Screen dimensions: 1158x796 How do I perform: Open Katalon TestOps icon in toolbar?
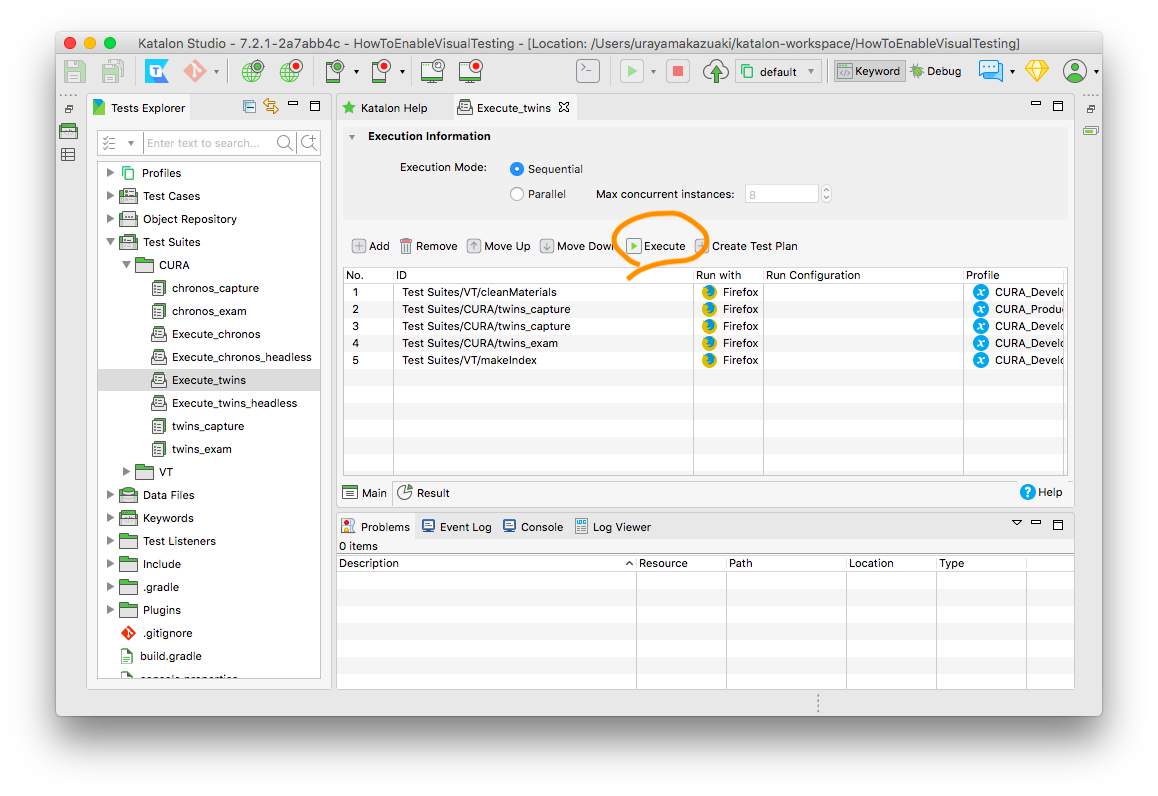coord(157,72)
